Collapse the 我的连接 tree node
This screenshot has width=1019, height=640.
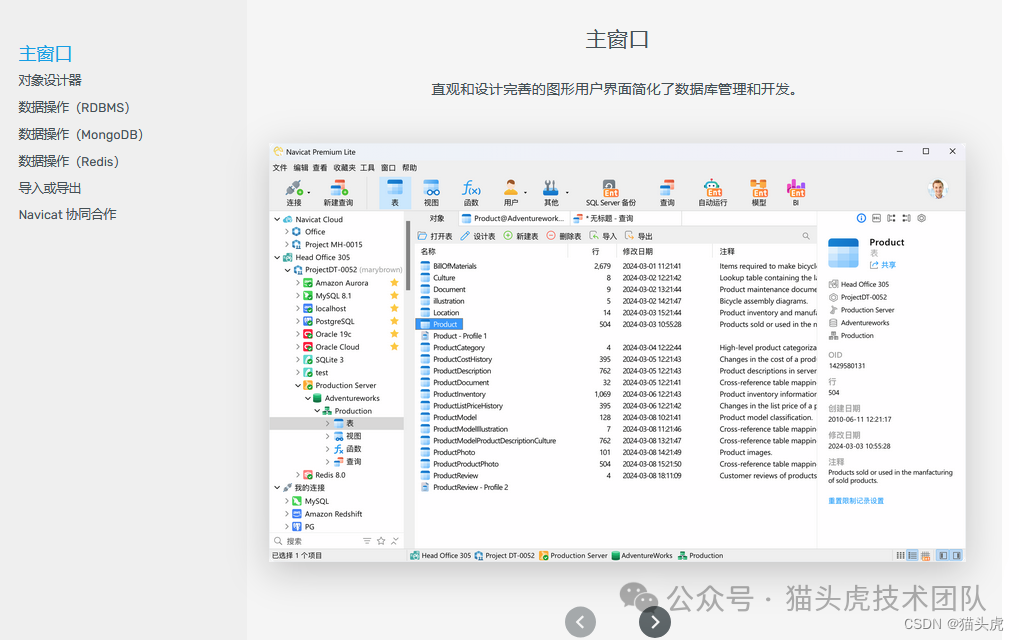pyautogui.click(x=277, y=487)
